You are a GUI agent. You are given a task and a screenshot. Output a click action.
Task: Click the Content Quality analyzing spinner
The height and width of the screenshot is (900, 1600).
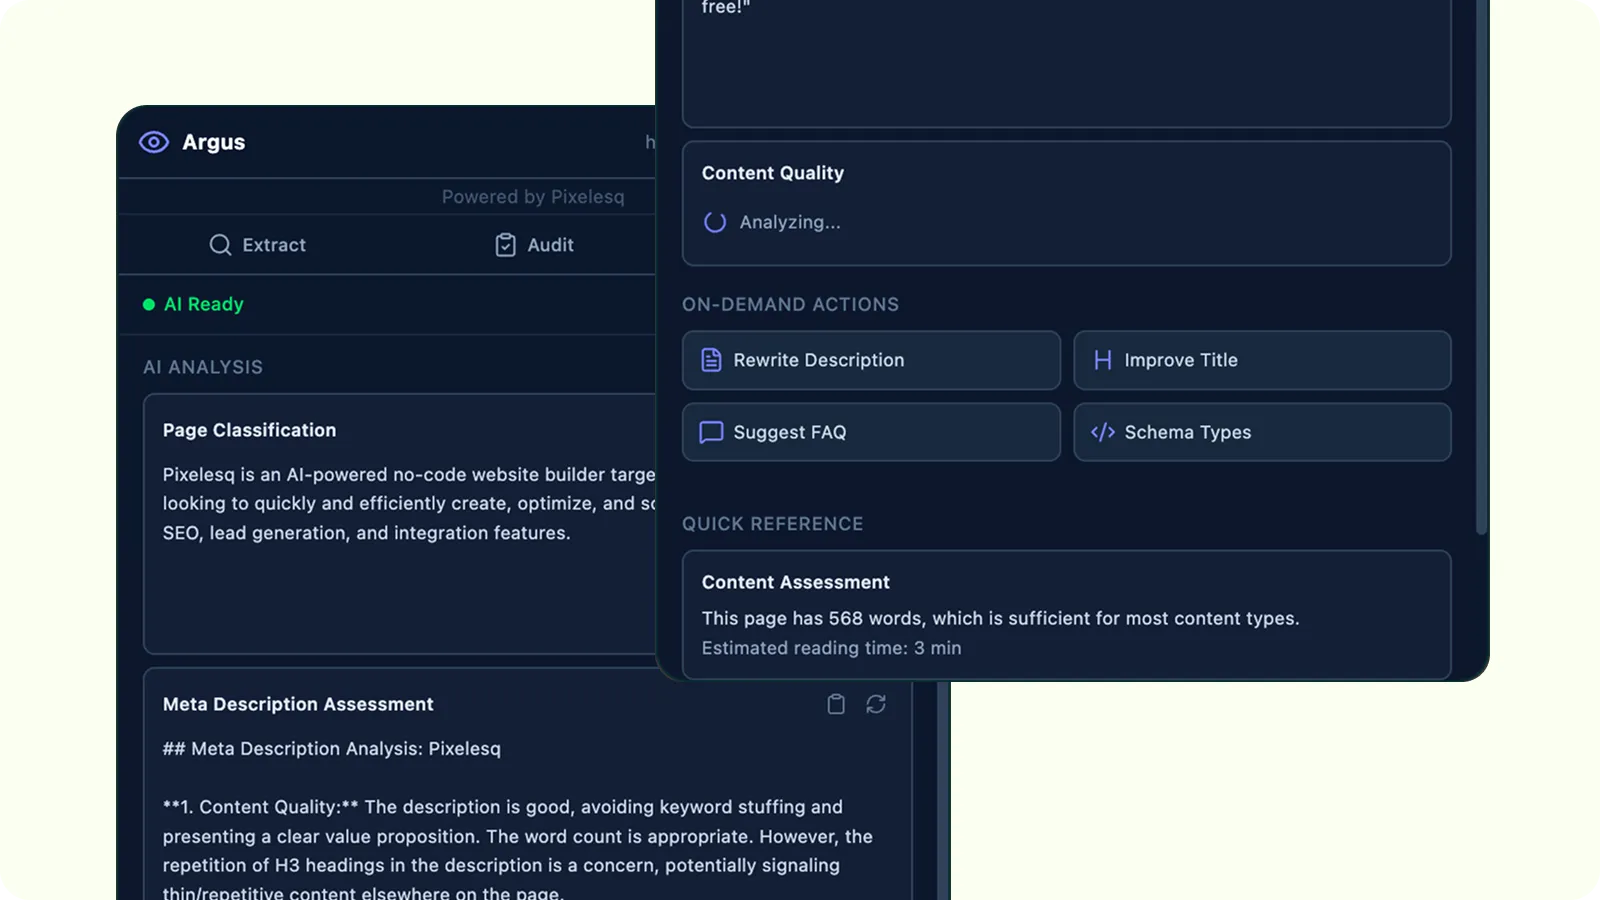(714, 222)
